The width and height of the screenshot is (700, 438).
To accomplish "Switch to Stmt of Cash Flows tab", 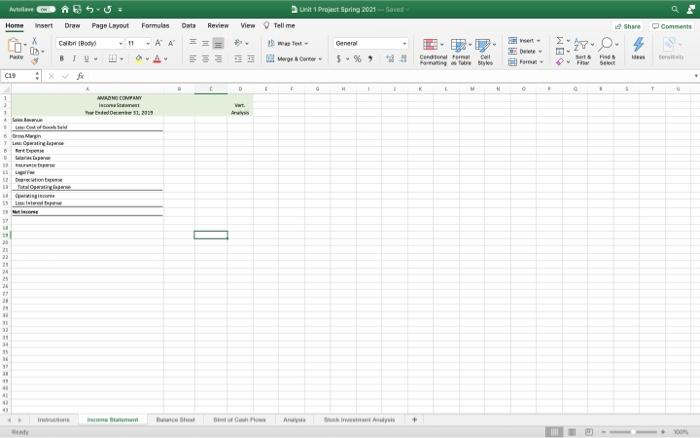I will point(239,420).
